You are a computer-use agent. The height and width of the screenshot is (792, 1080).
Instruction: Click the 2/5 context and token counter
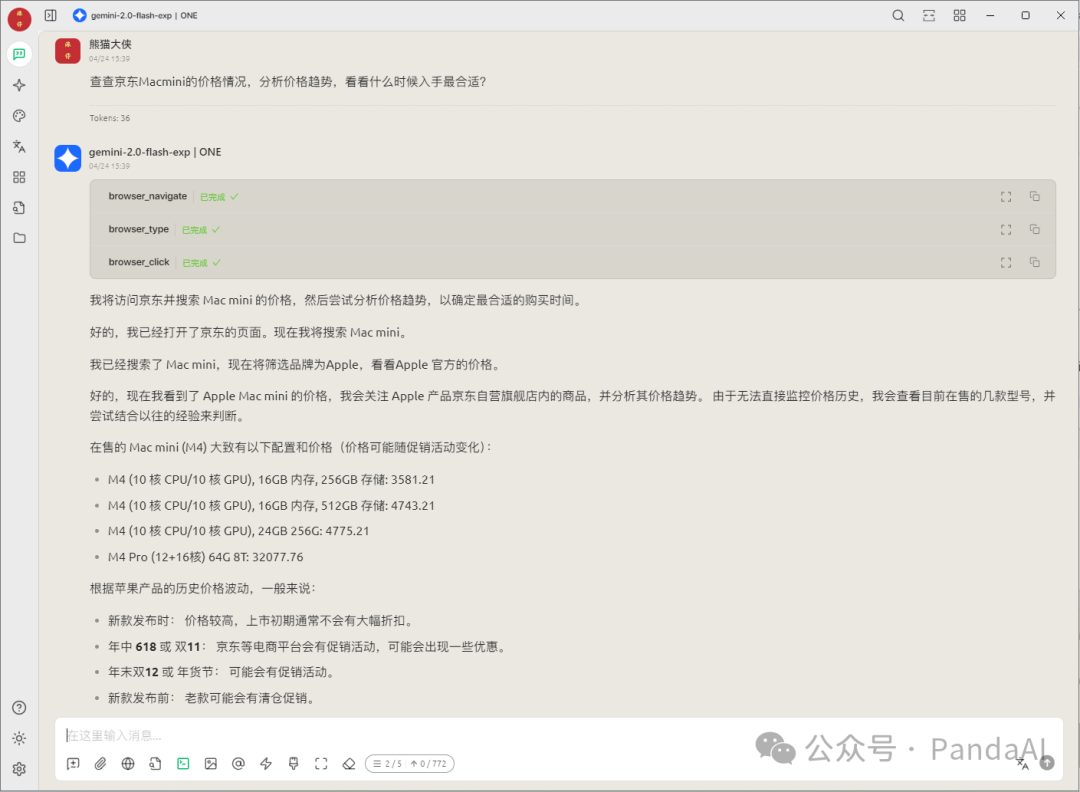click(409, 764)
